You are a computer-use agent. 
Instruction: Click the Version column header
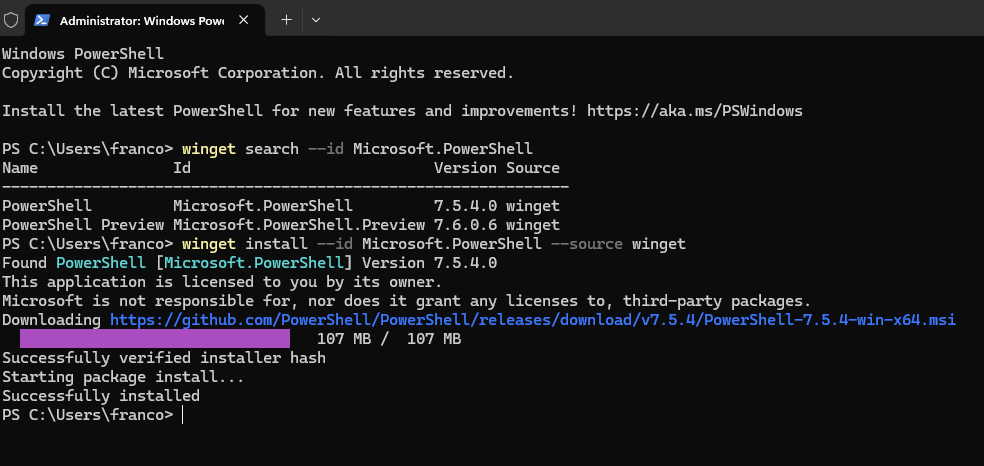click(x=465, y=167)
